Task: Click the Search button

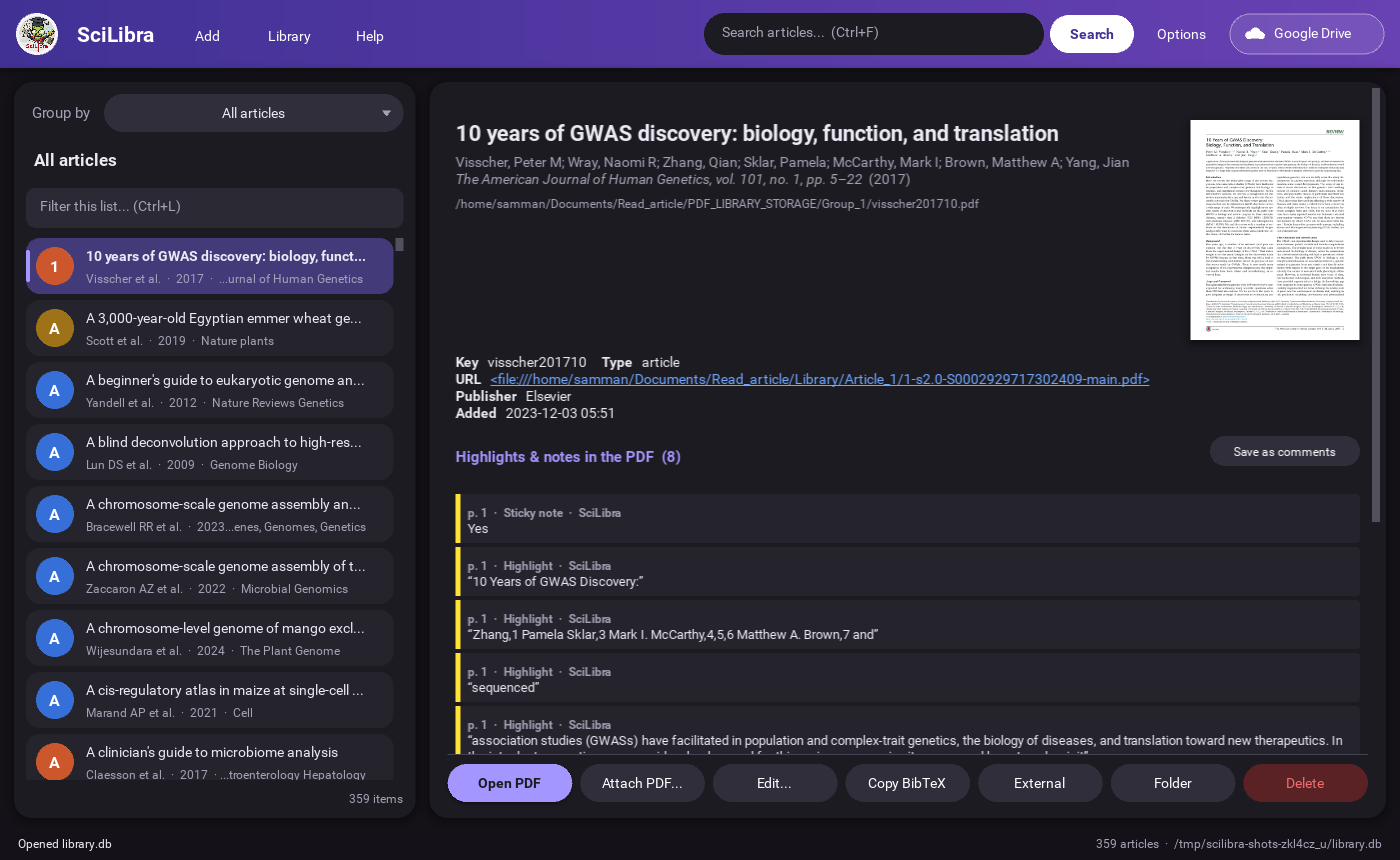Action: click(1092, 34)
